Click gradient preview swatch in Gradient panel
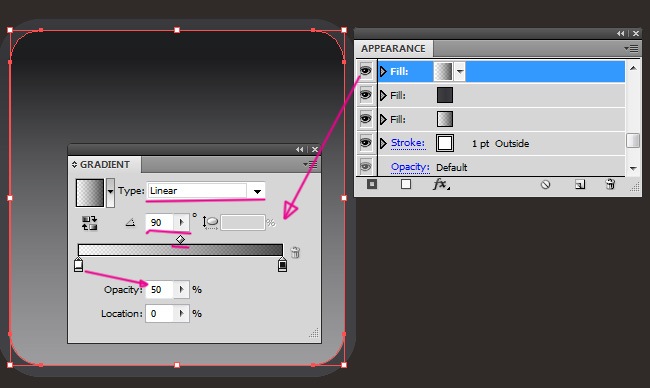This screenshot has height=388, width=650. 90,193
